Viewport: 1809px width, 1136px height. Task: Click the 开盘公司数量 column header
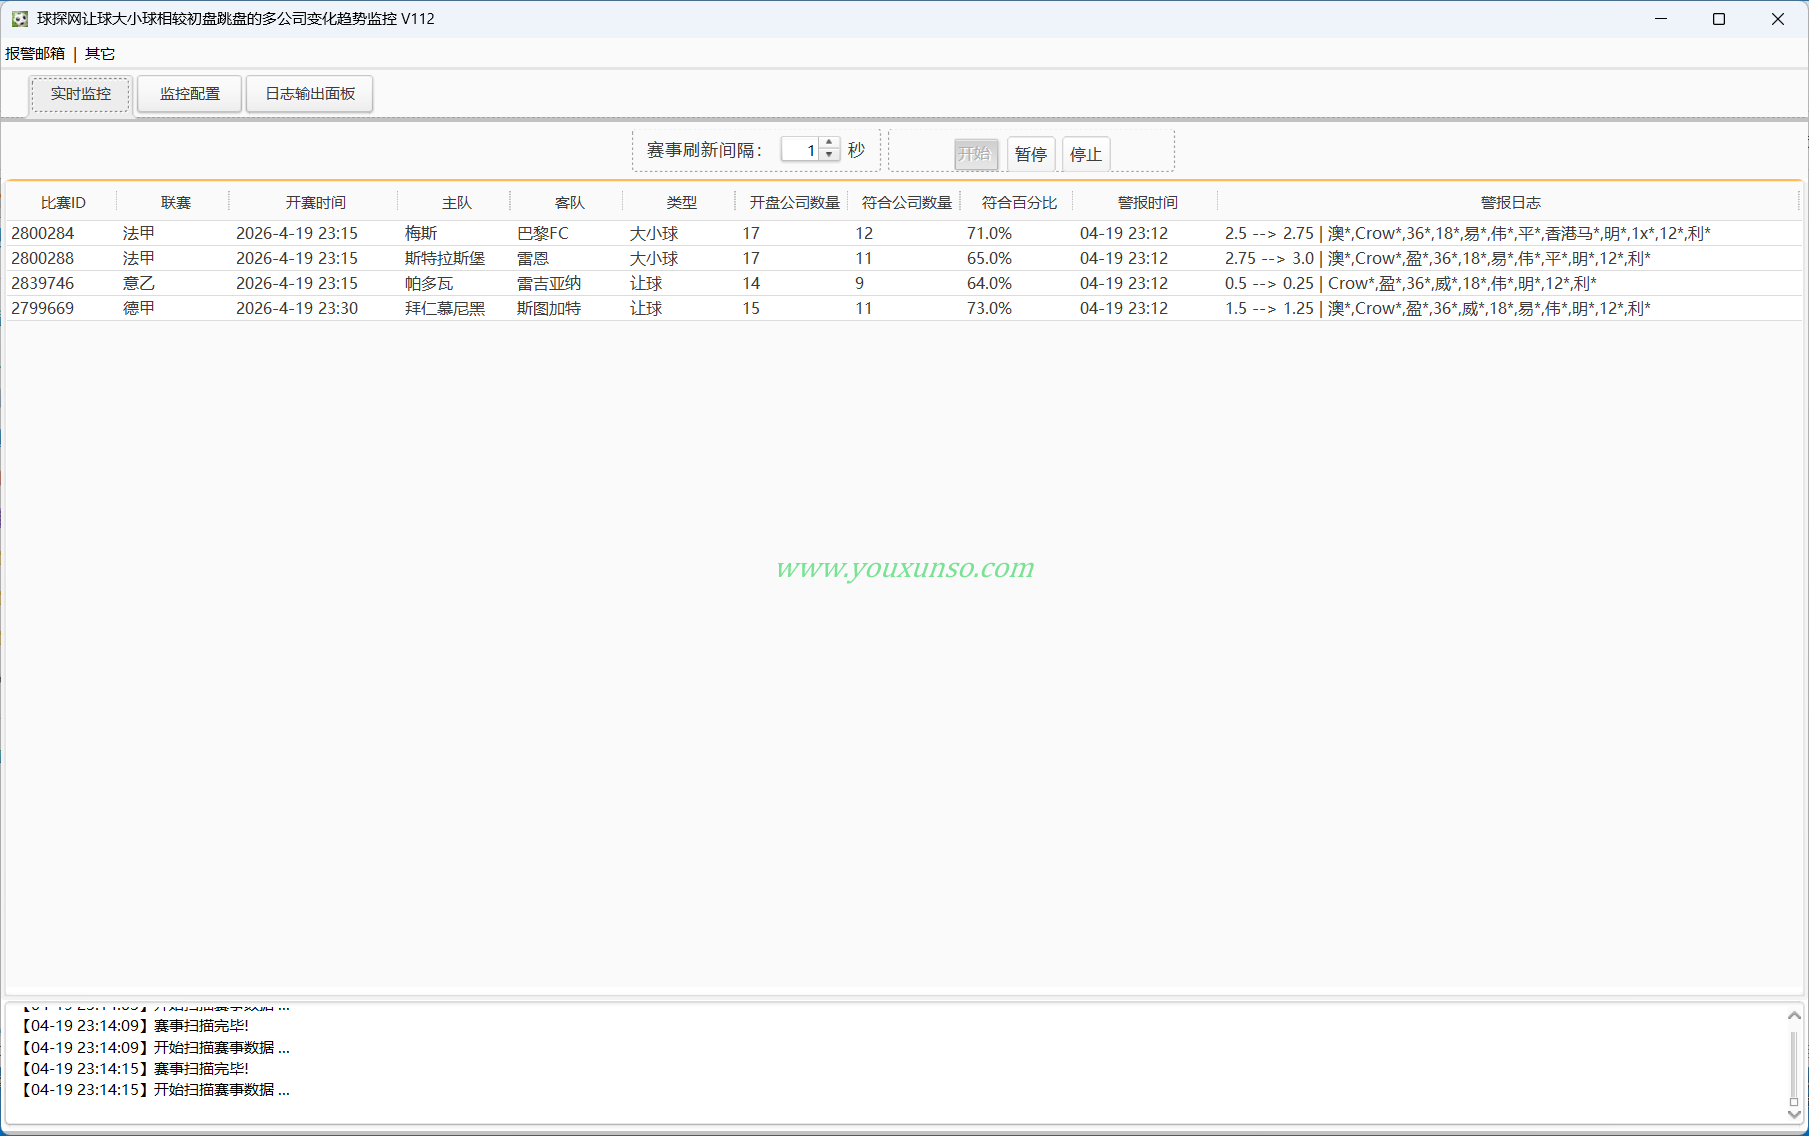coord(794,203)
